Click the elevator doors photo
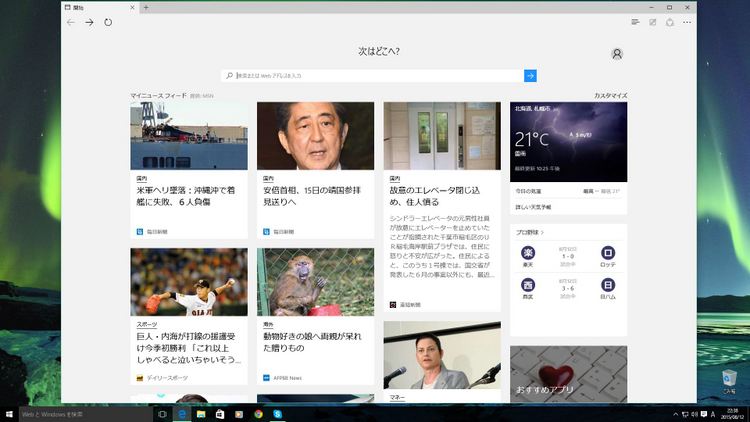Screen dimensions: 750x422 coord(442,136)
